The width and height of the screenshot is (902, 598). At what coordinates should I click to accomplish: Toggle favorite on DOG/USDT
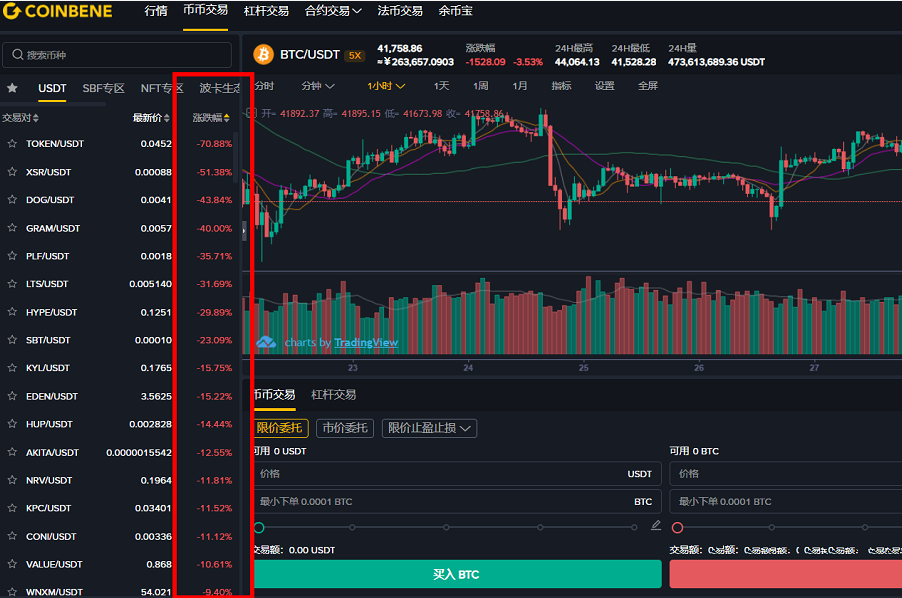coord(12,200)
